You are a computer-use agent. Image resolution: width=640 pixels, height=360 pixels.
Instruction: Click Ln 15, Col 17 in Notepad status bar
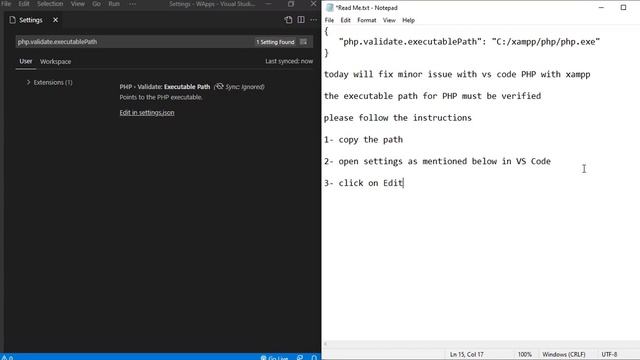tap(467, 354)
